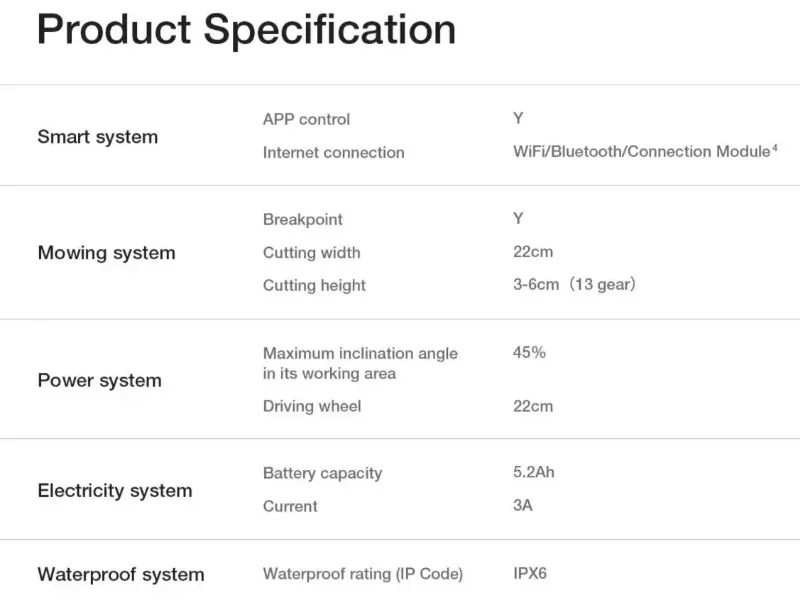Click the Cutting height label

point(314,286)
